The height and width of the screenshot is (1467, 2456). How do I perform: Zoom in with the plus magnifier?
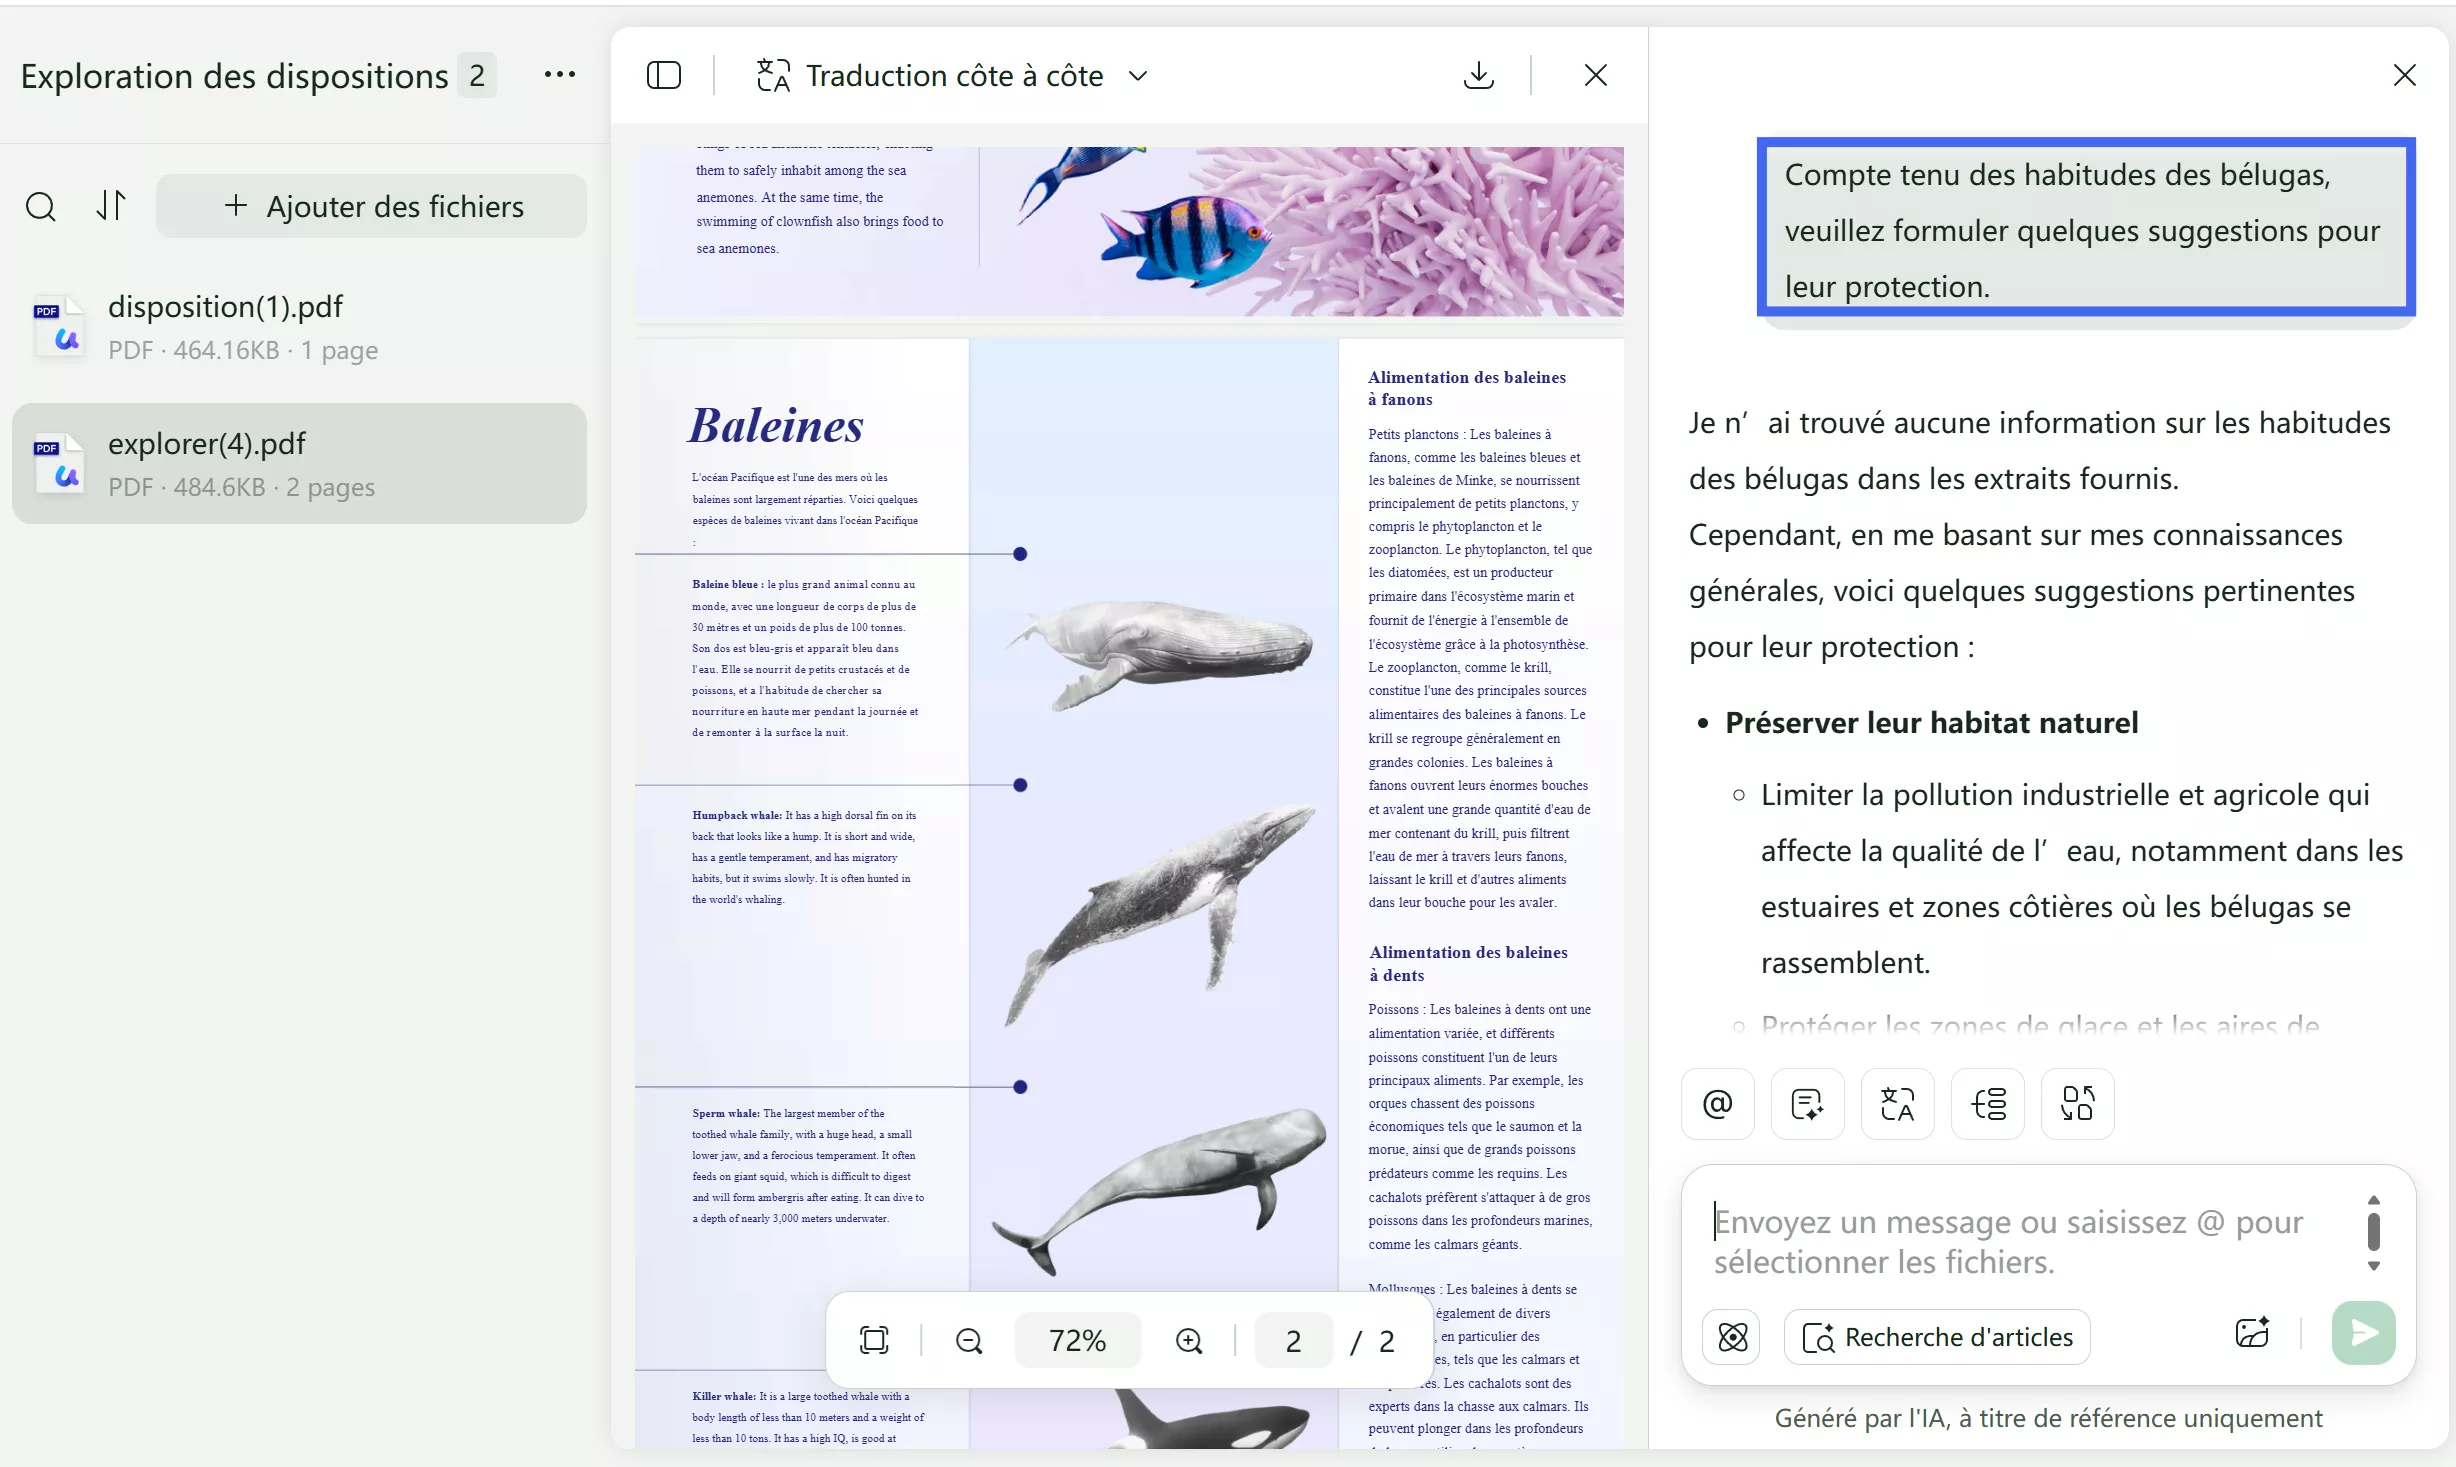point(1188,1340)
